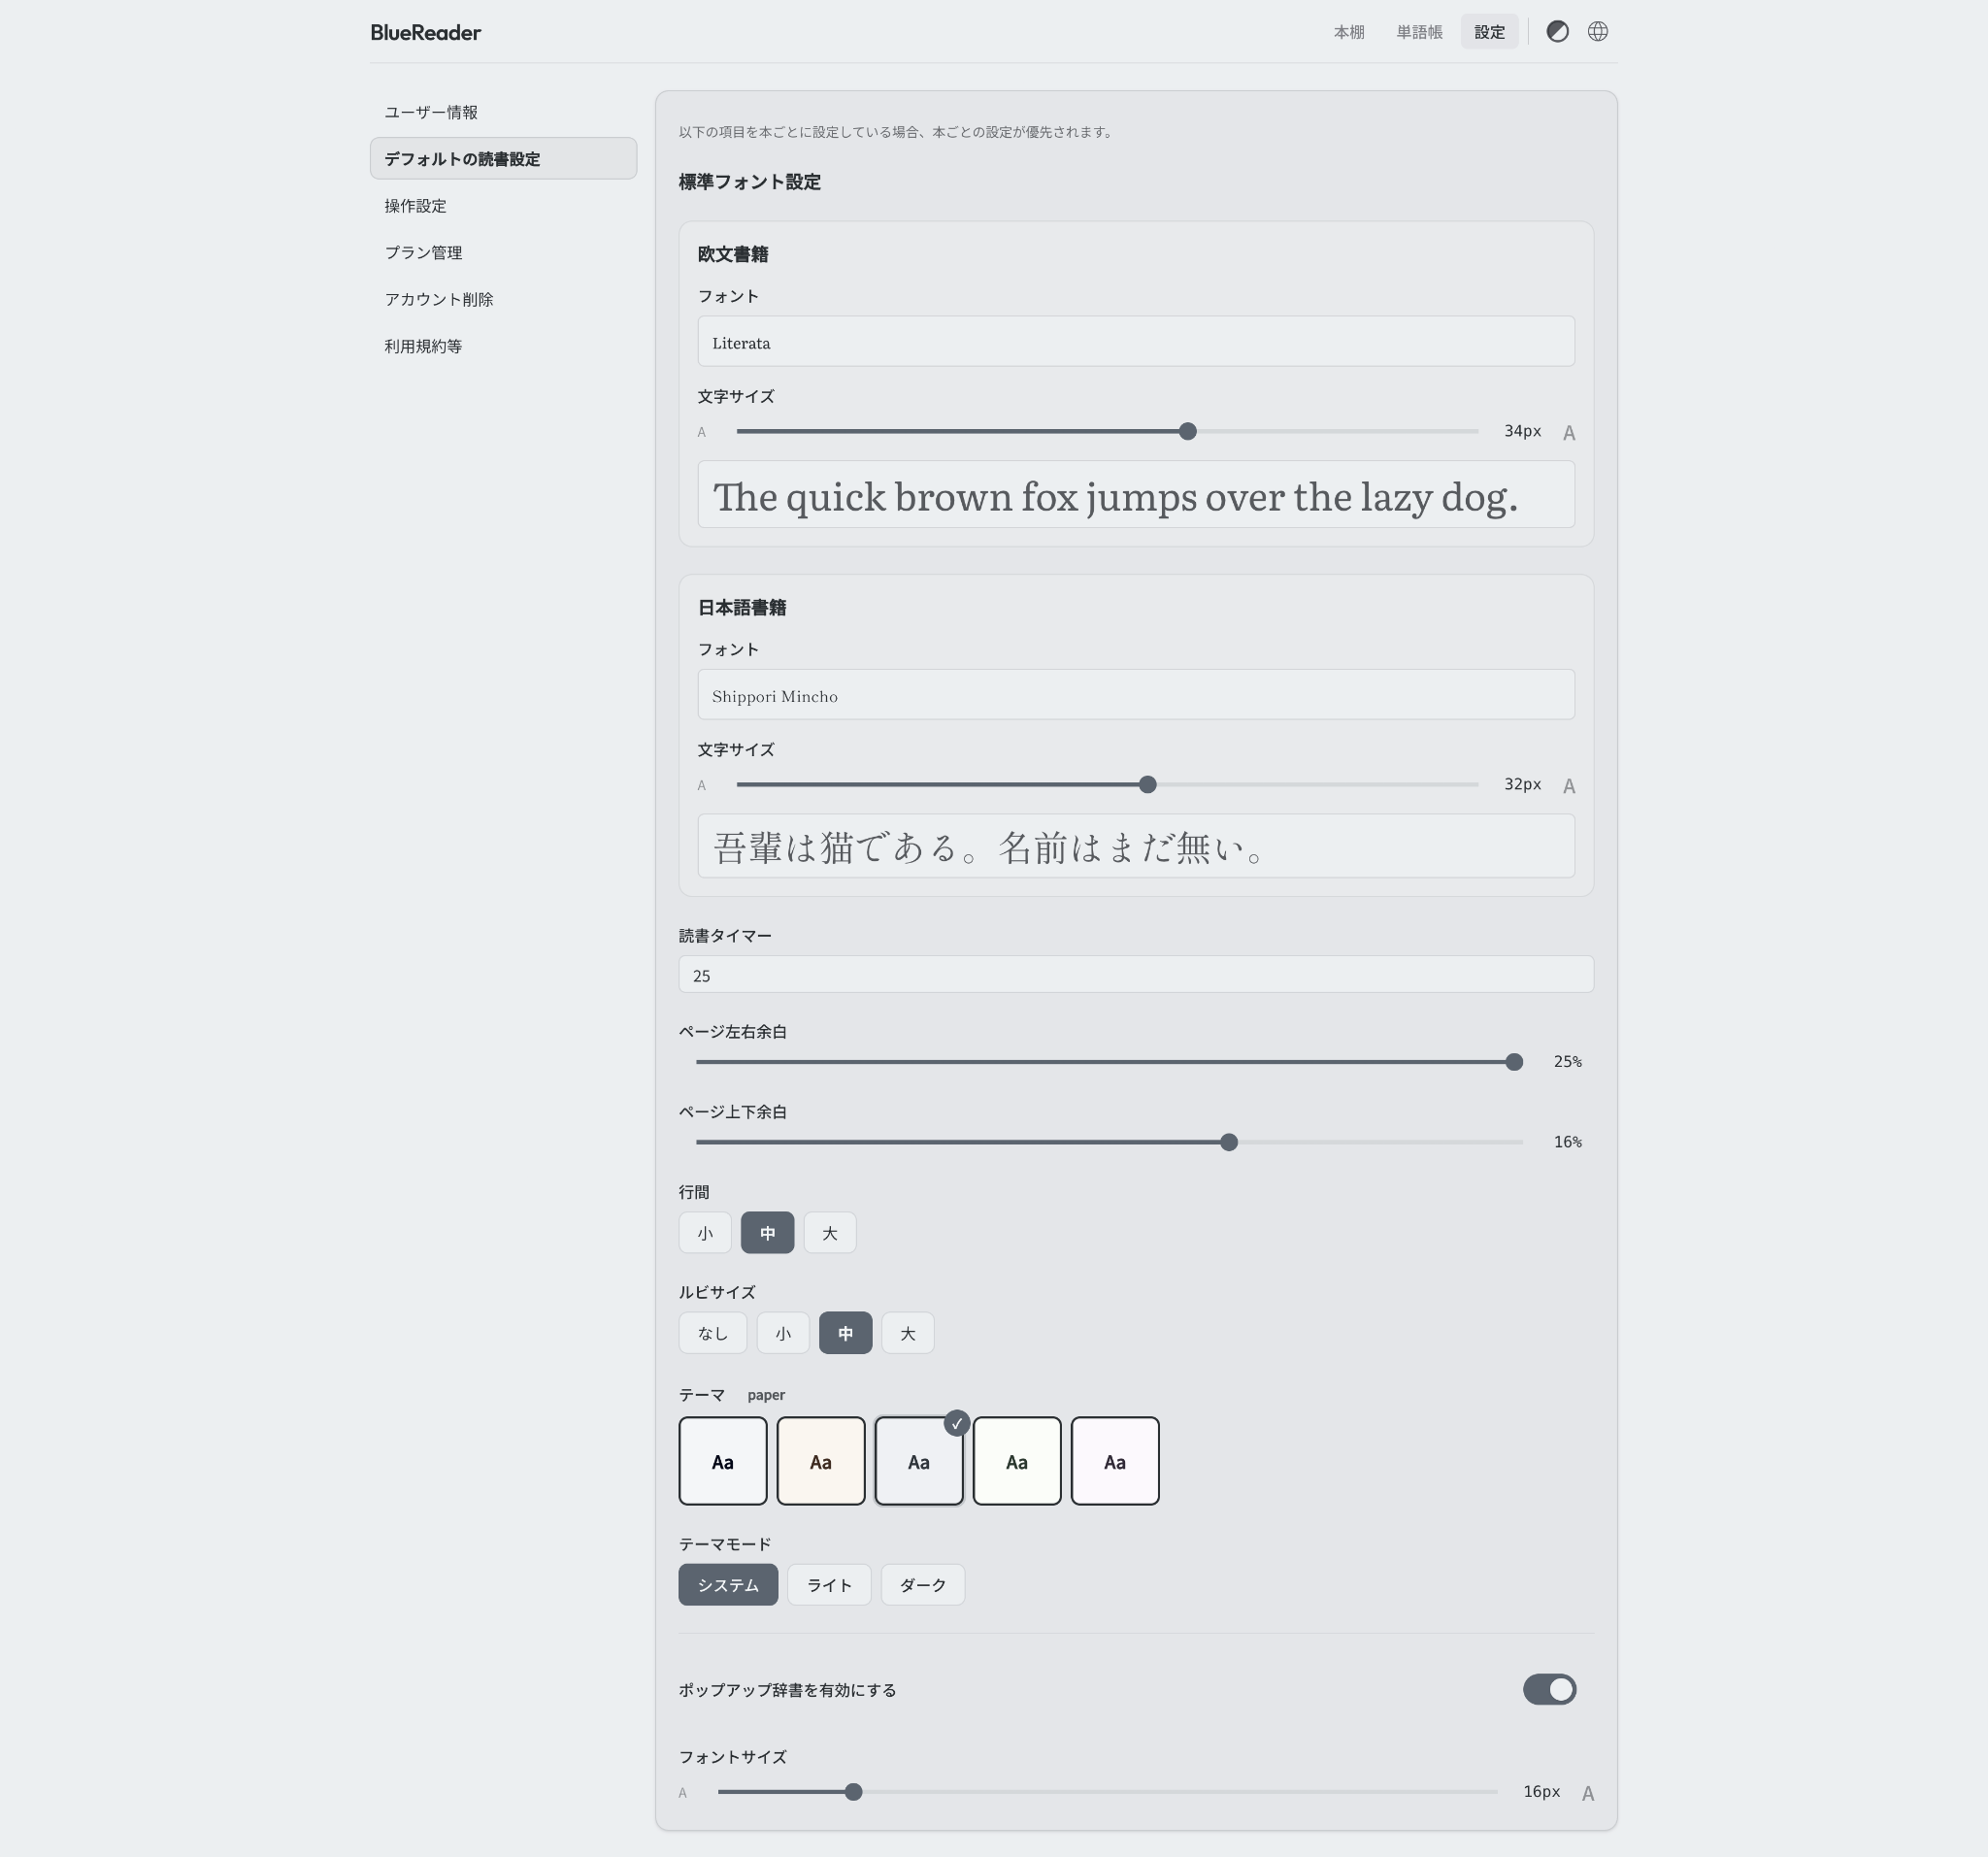Click the ページ上下余白 slider
The width and height of the screenshot is (1988, 1857).
click(1109, 1142)
